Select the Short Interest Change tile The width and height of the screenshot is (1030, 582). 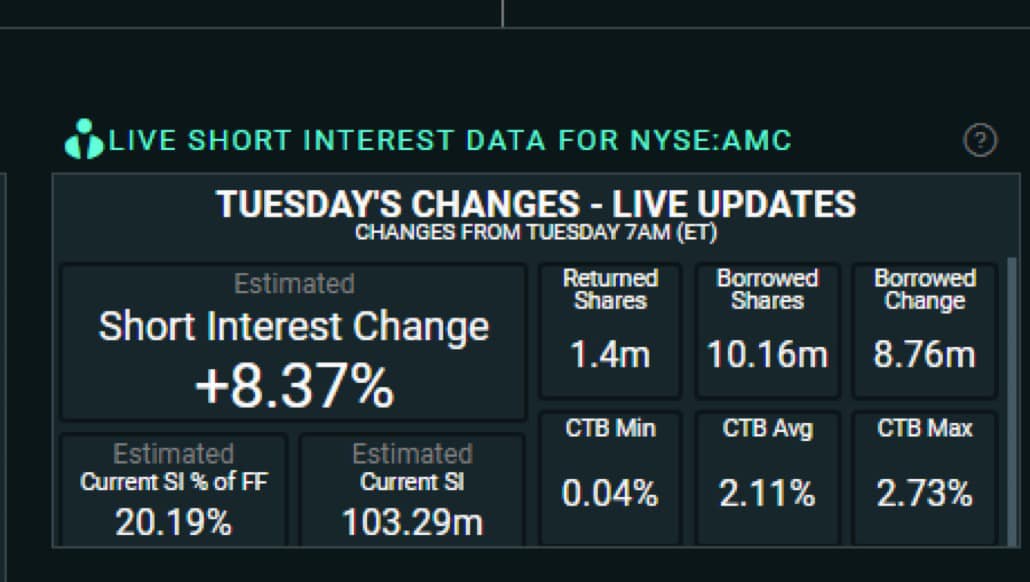pos(293,335)
